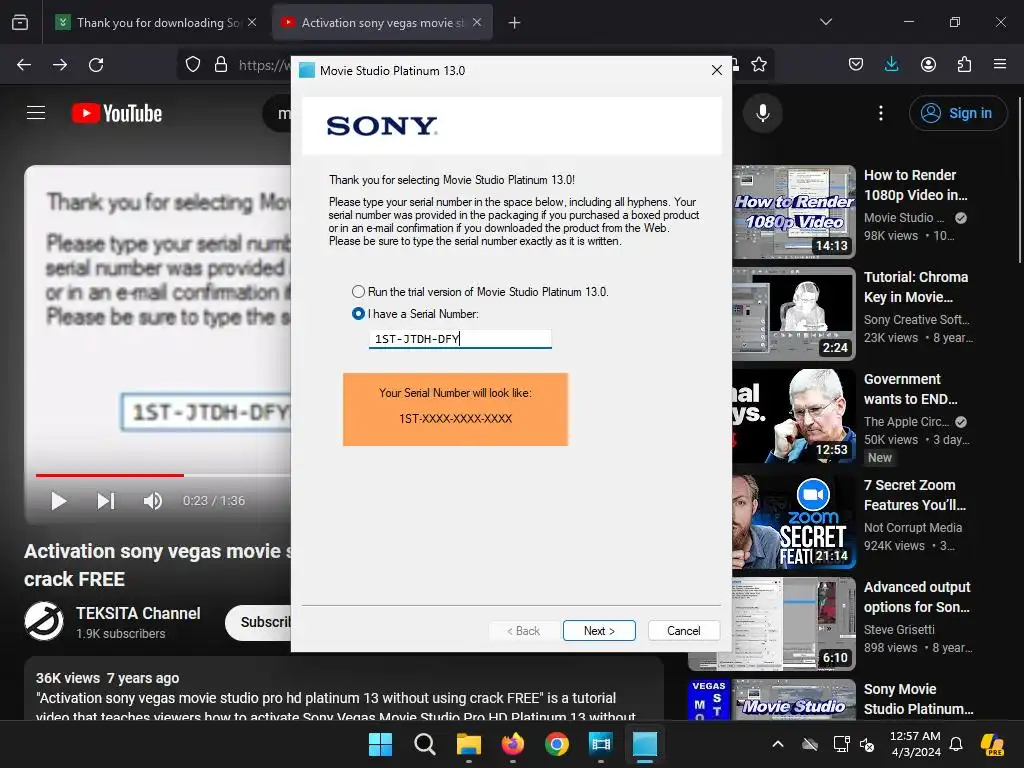Screen dimensions: 1024x768
Task: Select the trial version radio button
Action: (358, 292)
